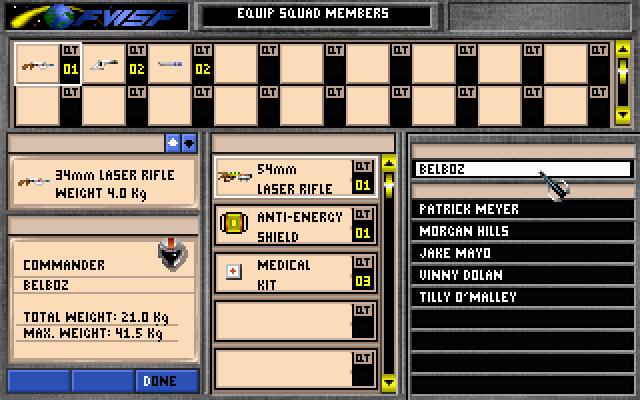Click the FWSF logo banner
The width and height of the screenshot is (640, 400).
coord(97,16)
